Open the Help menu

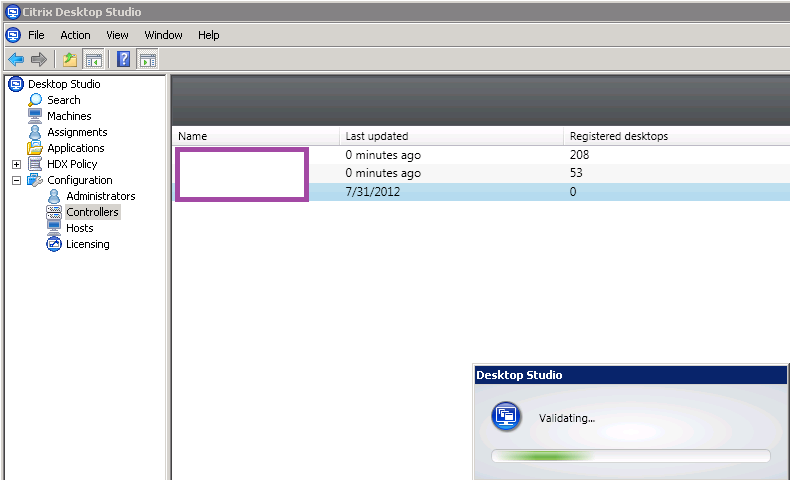coord(209,35)
